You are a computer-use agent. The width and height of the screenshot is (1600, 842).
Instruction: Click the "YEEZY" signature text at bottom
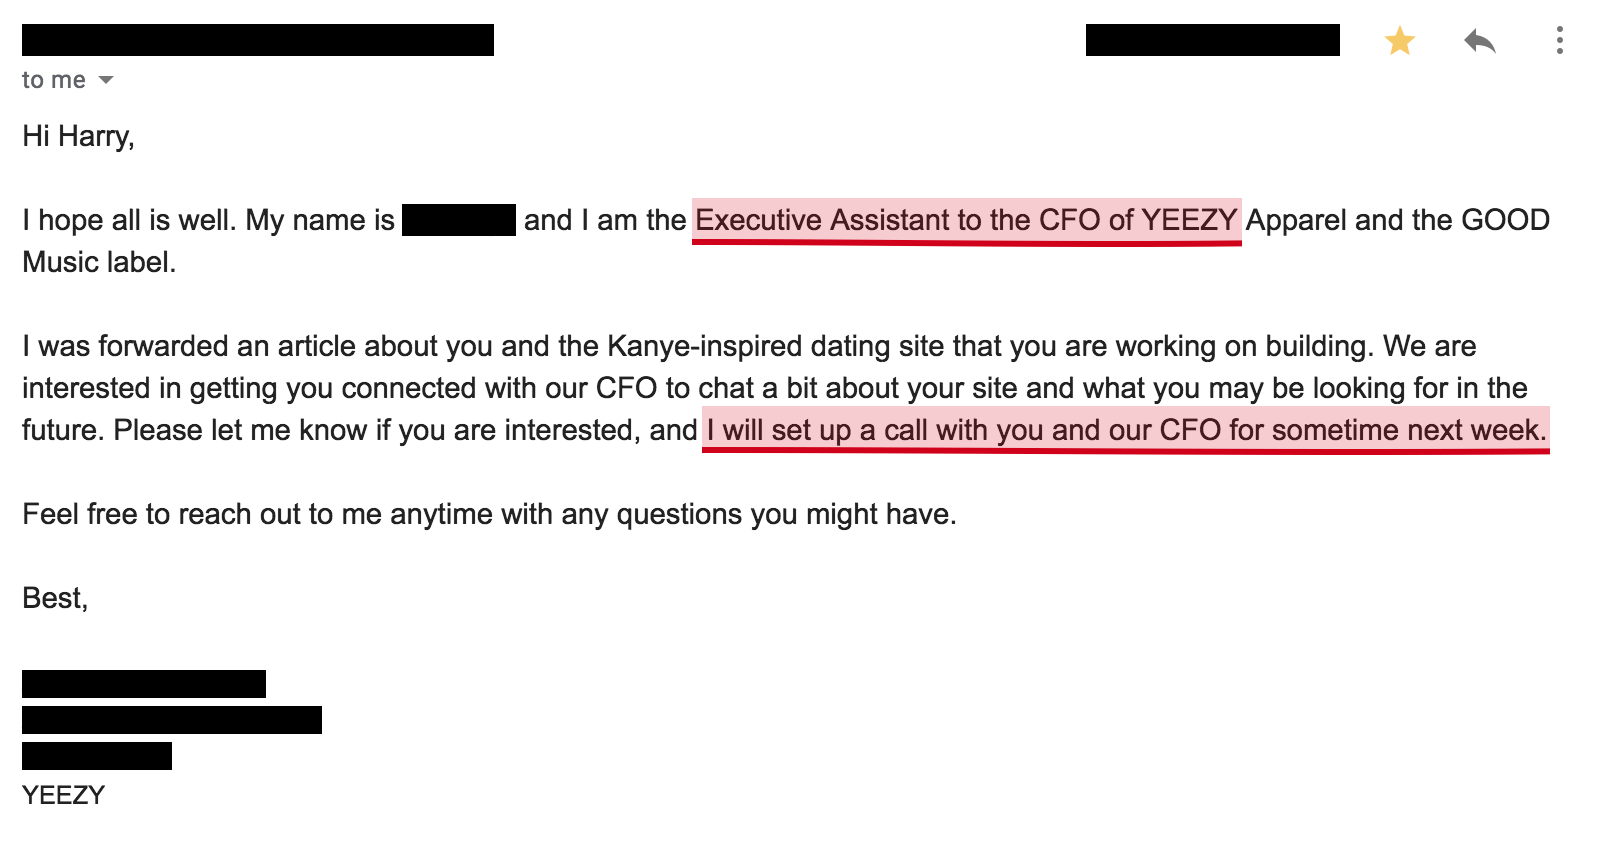click(63, 795)
